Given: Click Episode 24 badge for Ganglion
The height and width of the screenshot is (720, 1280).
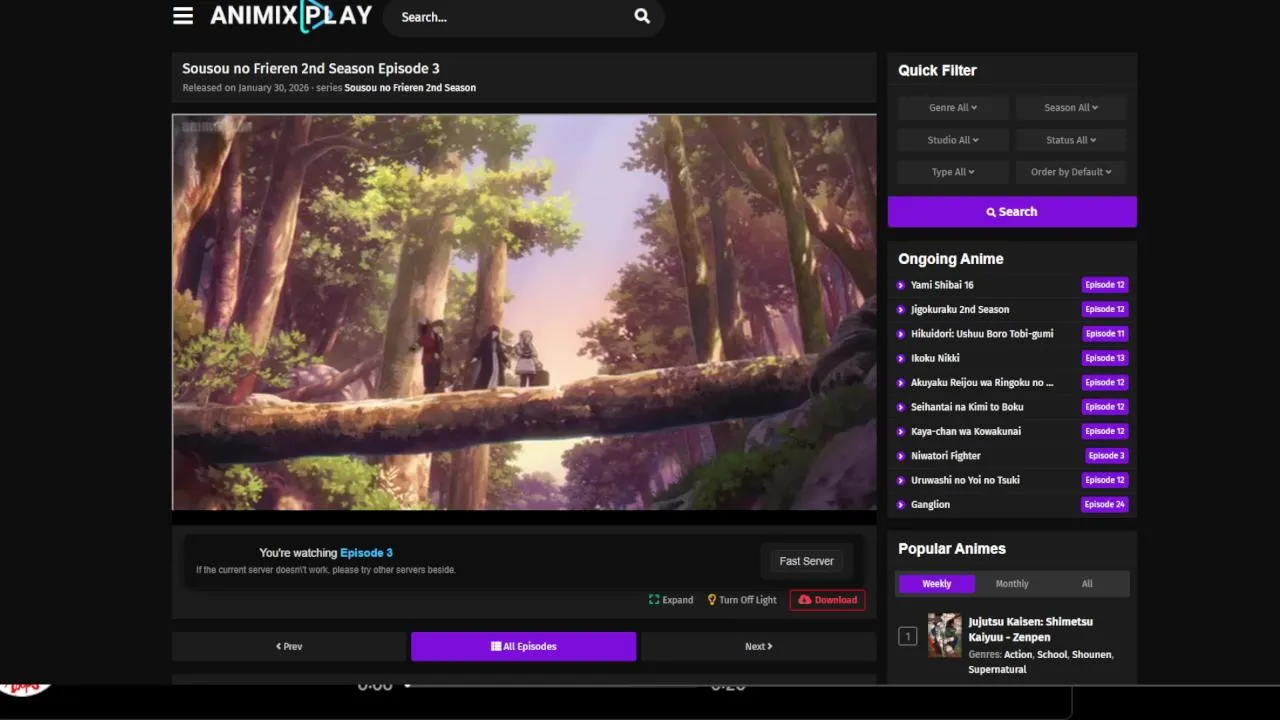Looking at the screenshot, I should click(x=1105, y=505).
